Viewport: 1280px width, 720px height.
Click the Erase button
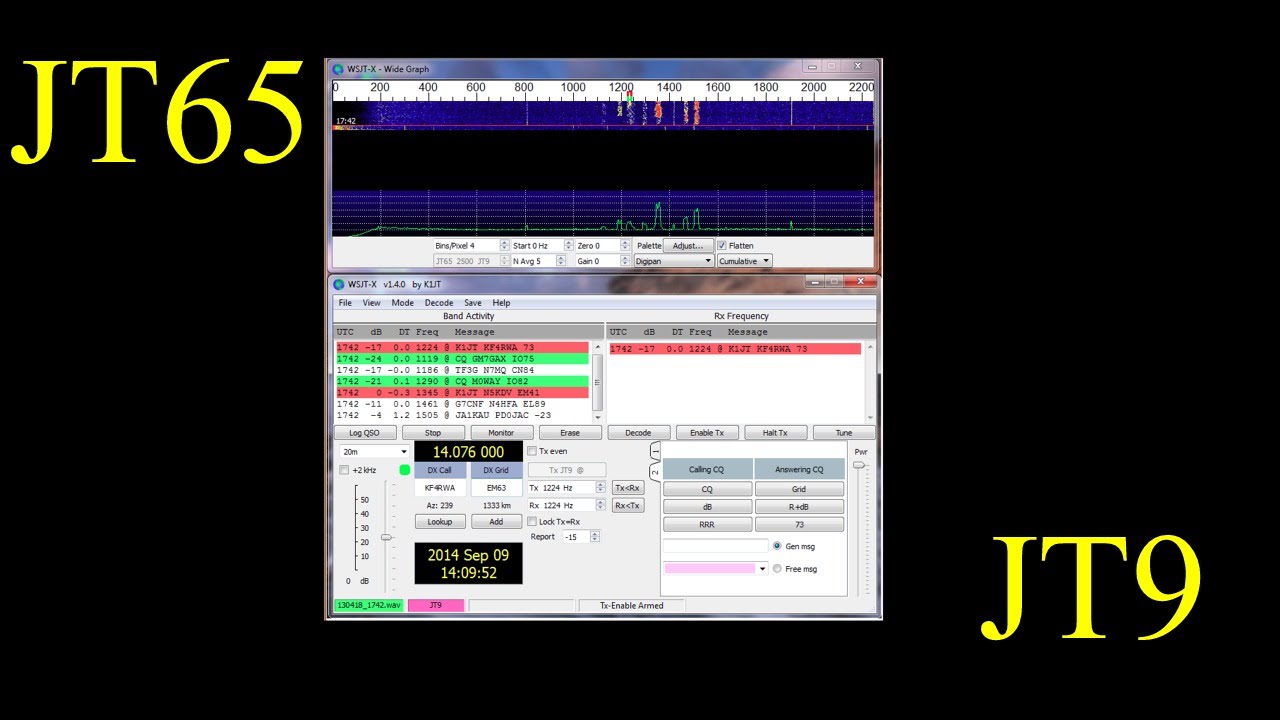570,433
